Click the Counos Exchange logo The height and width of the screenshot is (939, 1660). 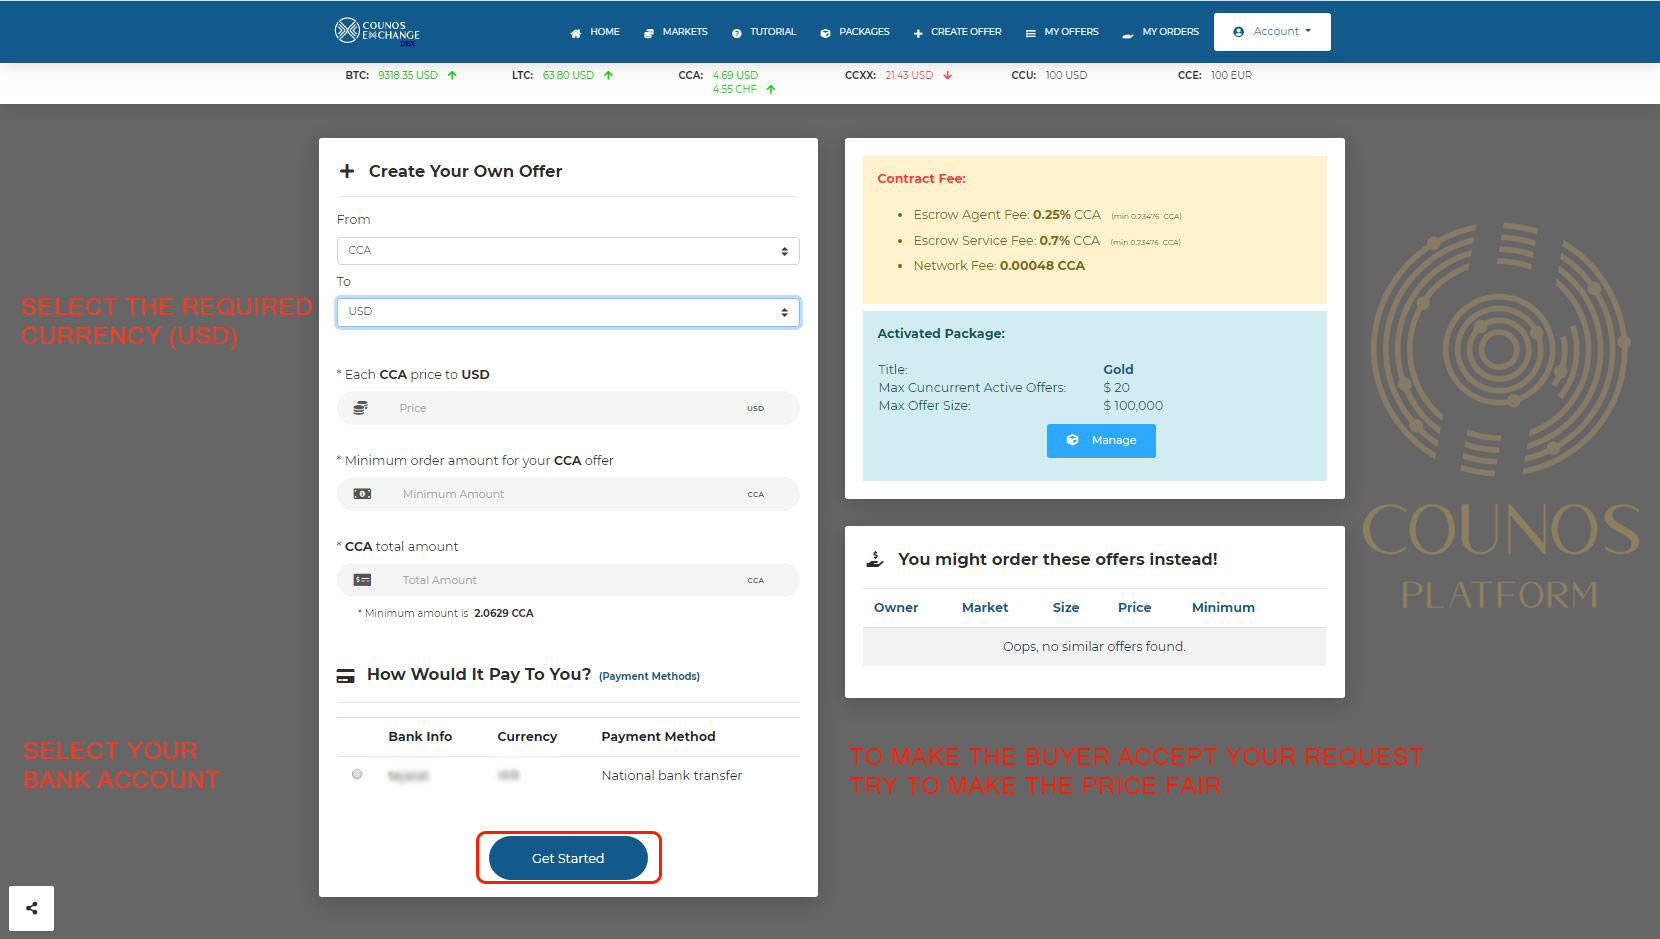coord(377,32)
